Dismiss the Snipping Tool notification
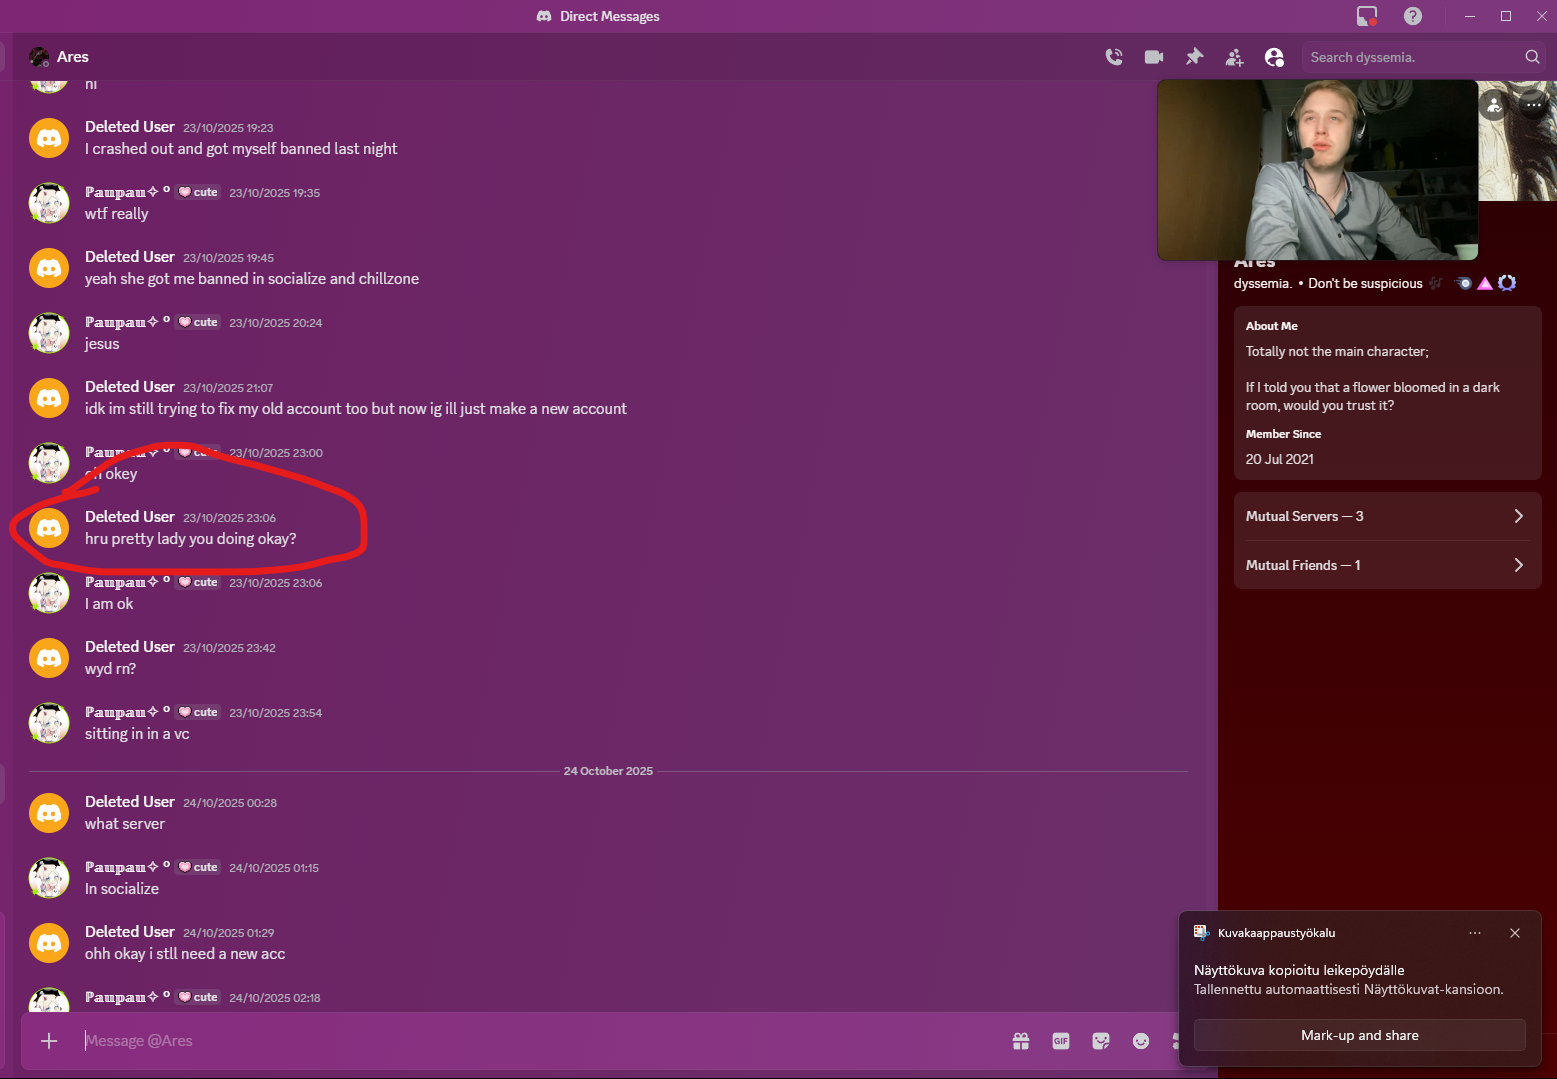 tap(1514, 933)
